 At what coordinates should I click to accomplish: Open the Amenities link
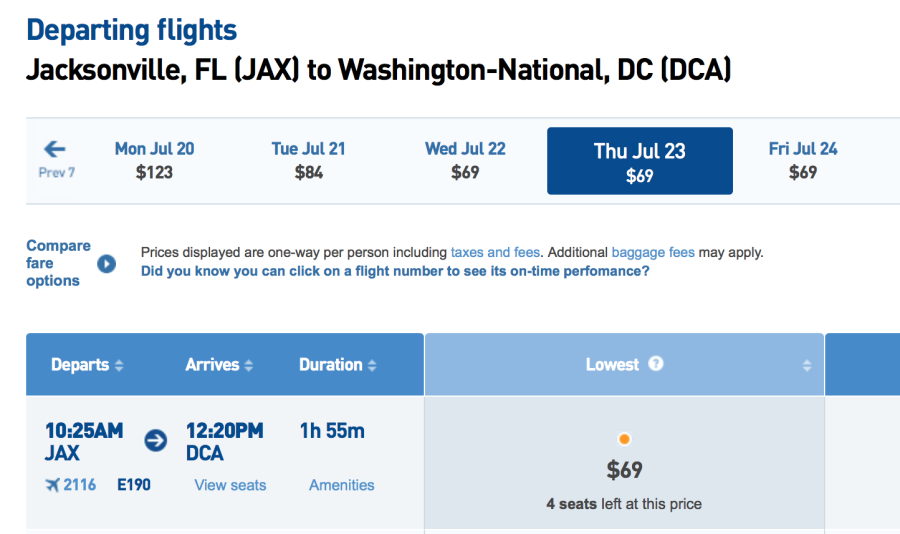click(342, 485)
